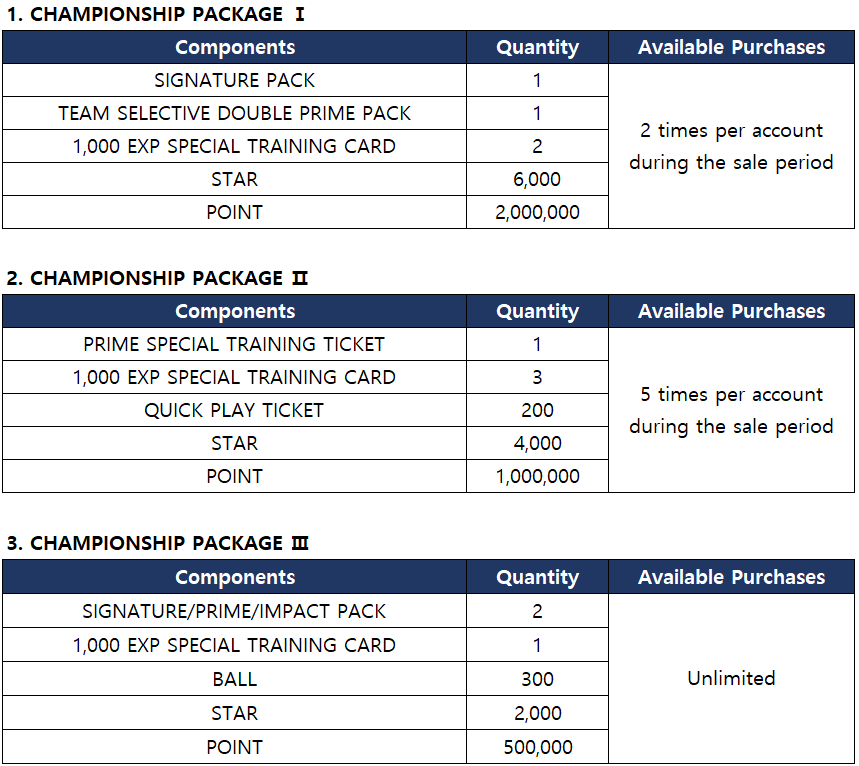
Task: Click the "2 times per account" text
Action: click(x=731, y=131)
